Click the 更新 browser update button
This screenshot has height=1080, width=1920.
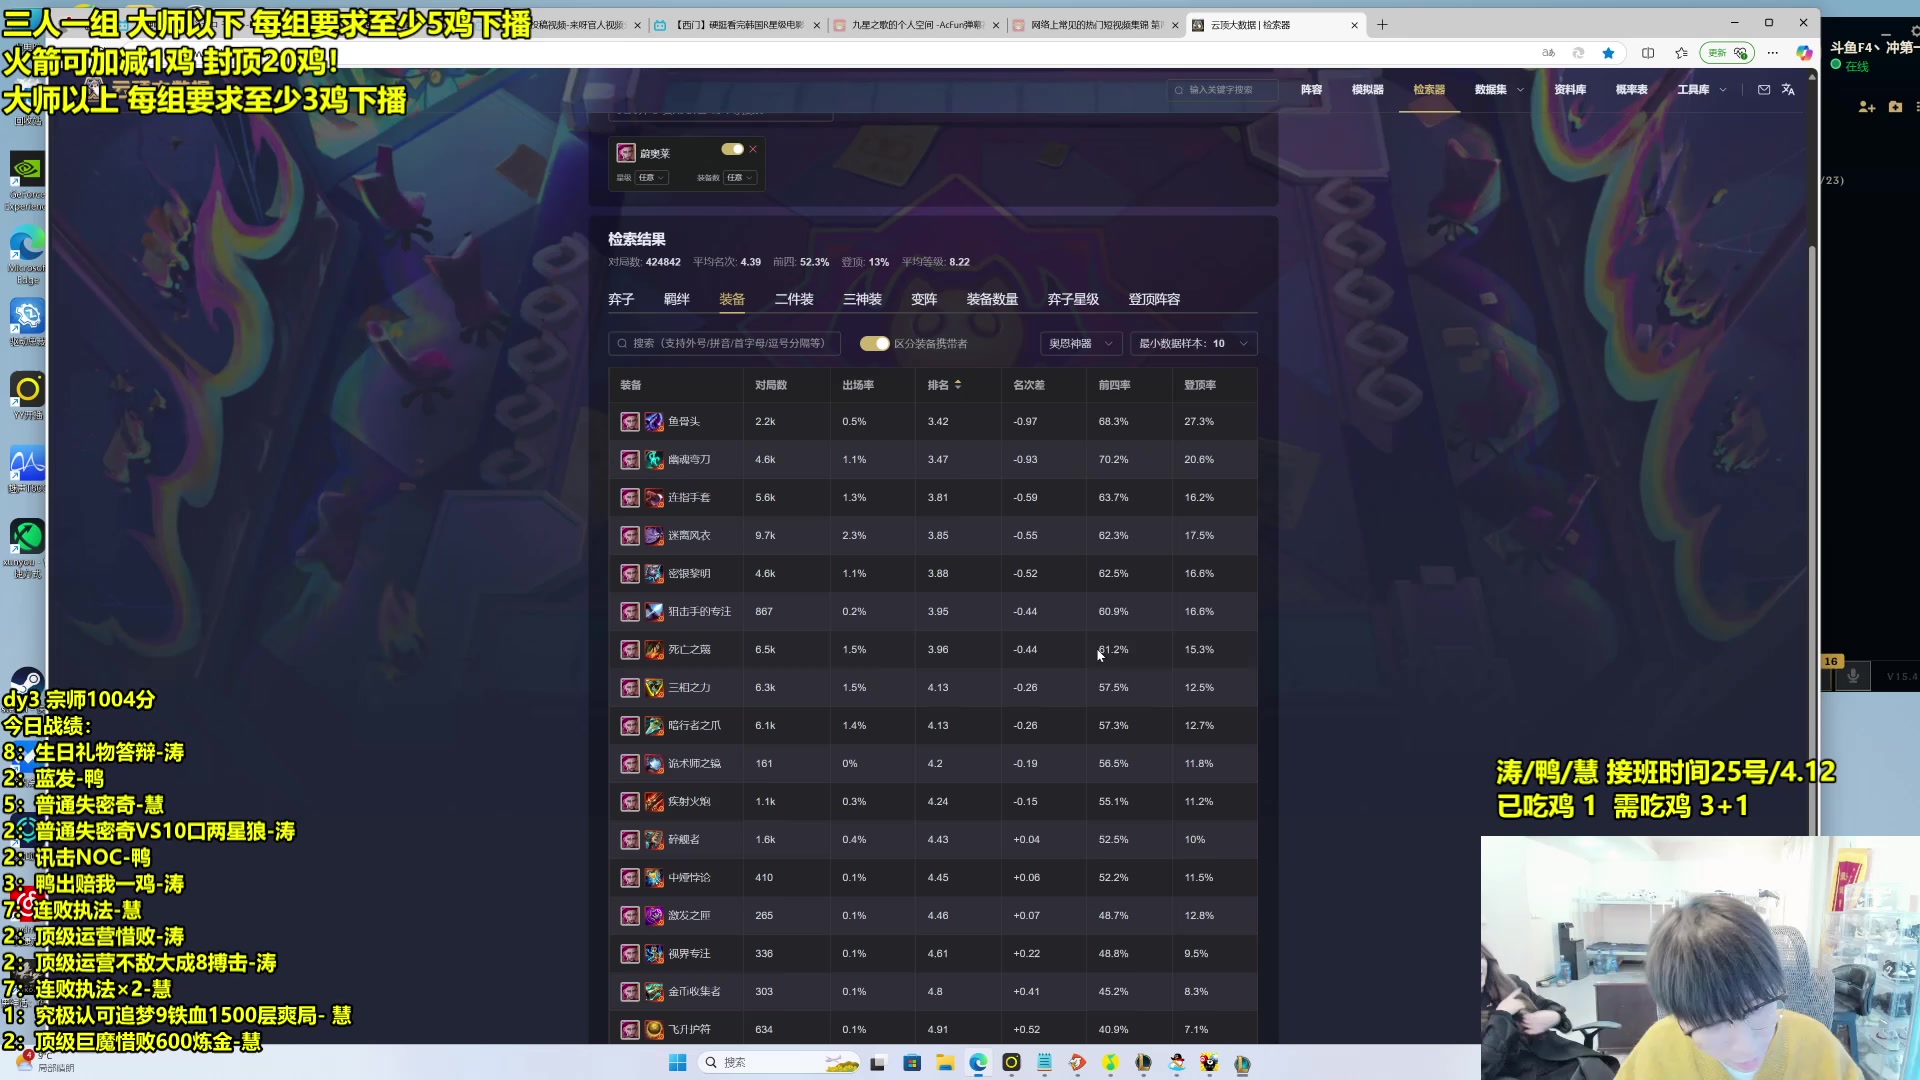click(x=1727, y=53)
